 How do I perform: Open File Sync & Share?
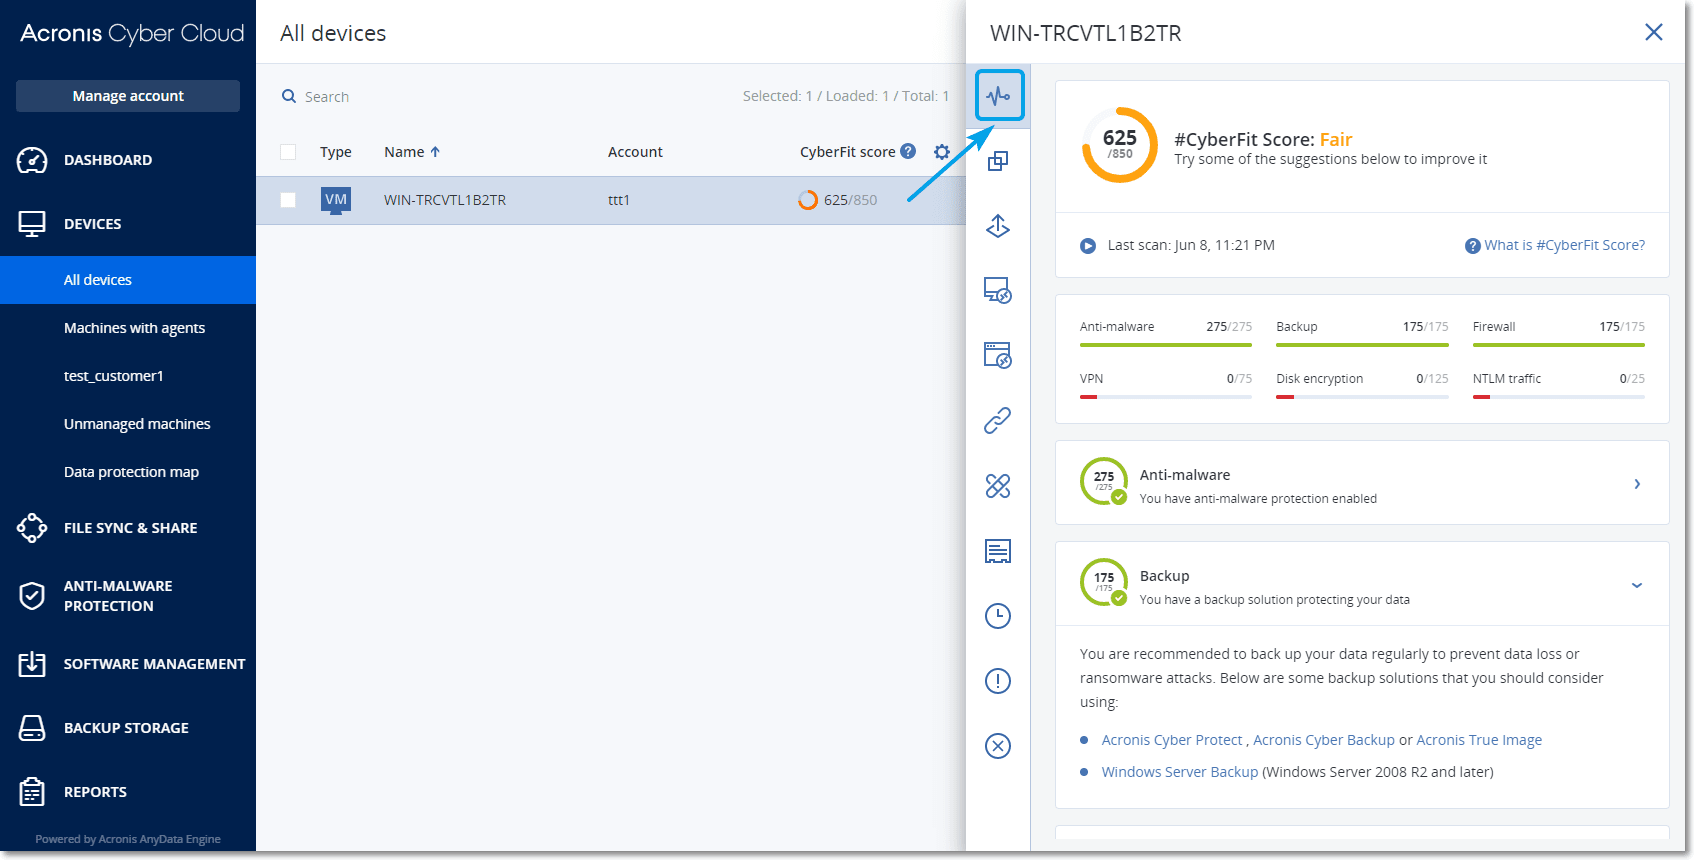point(128,528)
